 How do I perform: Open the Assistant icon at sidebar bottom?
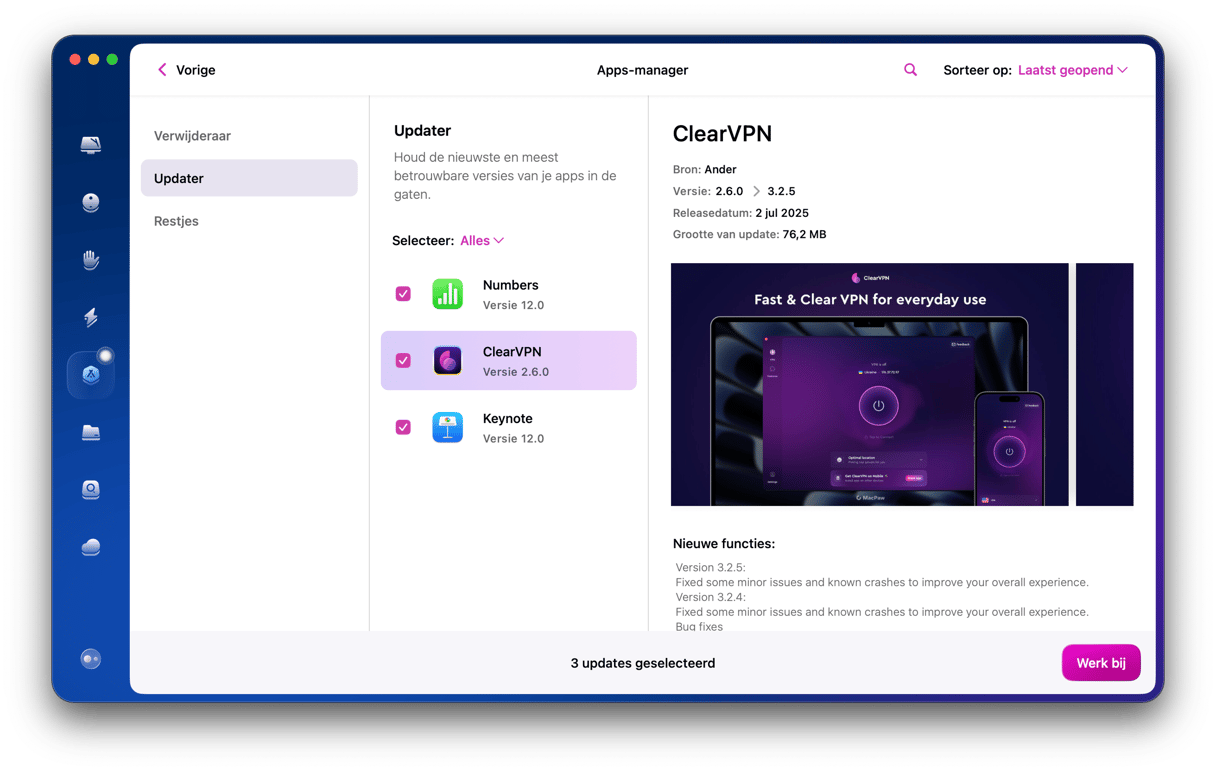91,659
